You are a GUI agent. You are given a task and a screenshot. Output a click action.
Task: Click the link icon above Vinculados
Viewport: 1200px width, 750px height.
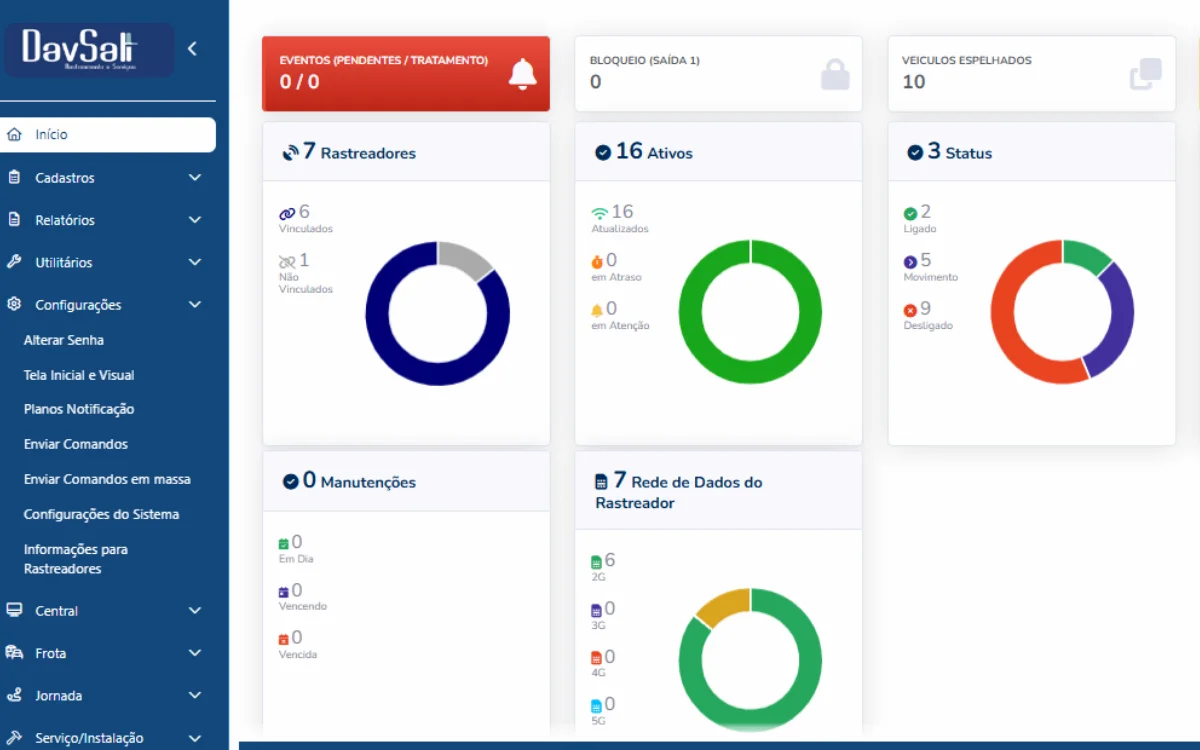(x=287, y=213)
